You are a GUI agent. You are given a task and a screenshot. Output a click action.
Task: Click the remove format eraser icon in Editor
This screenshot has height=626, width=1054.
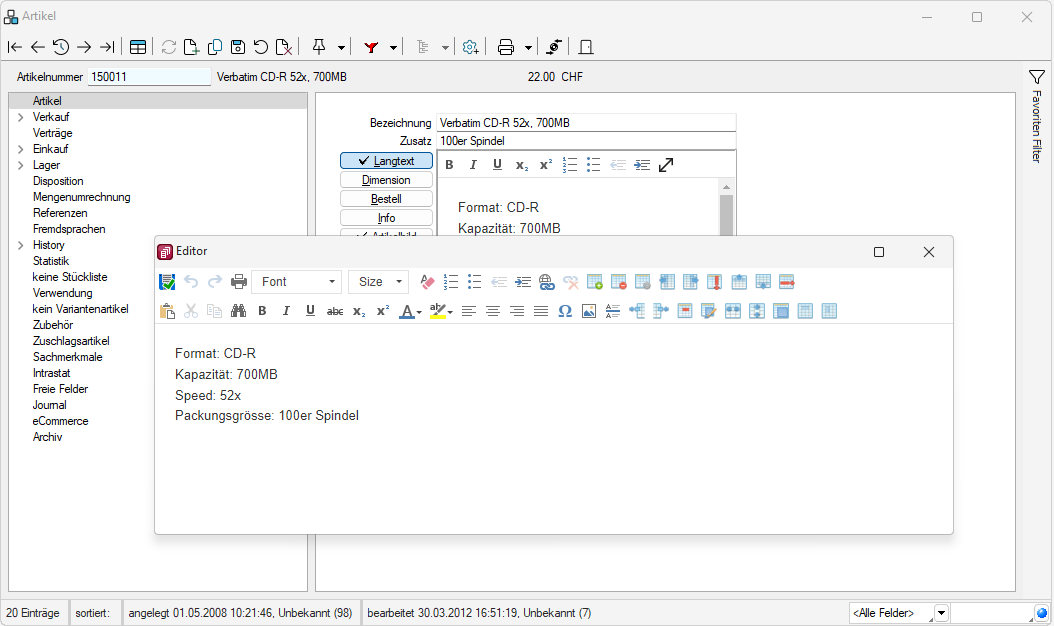(427, 282)
